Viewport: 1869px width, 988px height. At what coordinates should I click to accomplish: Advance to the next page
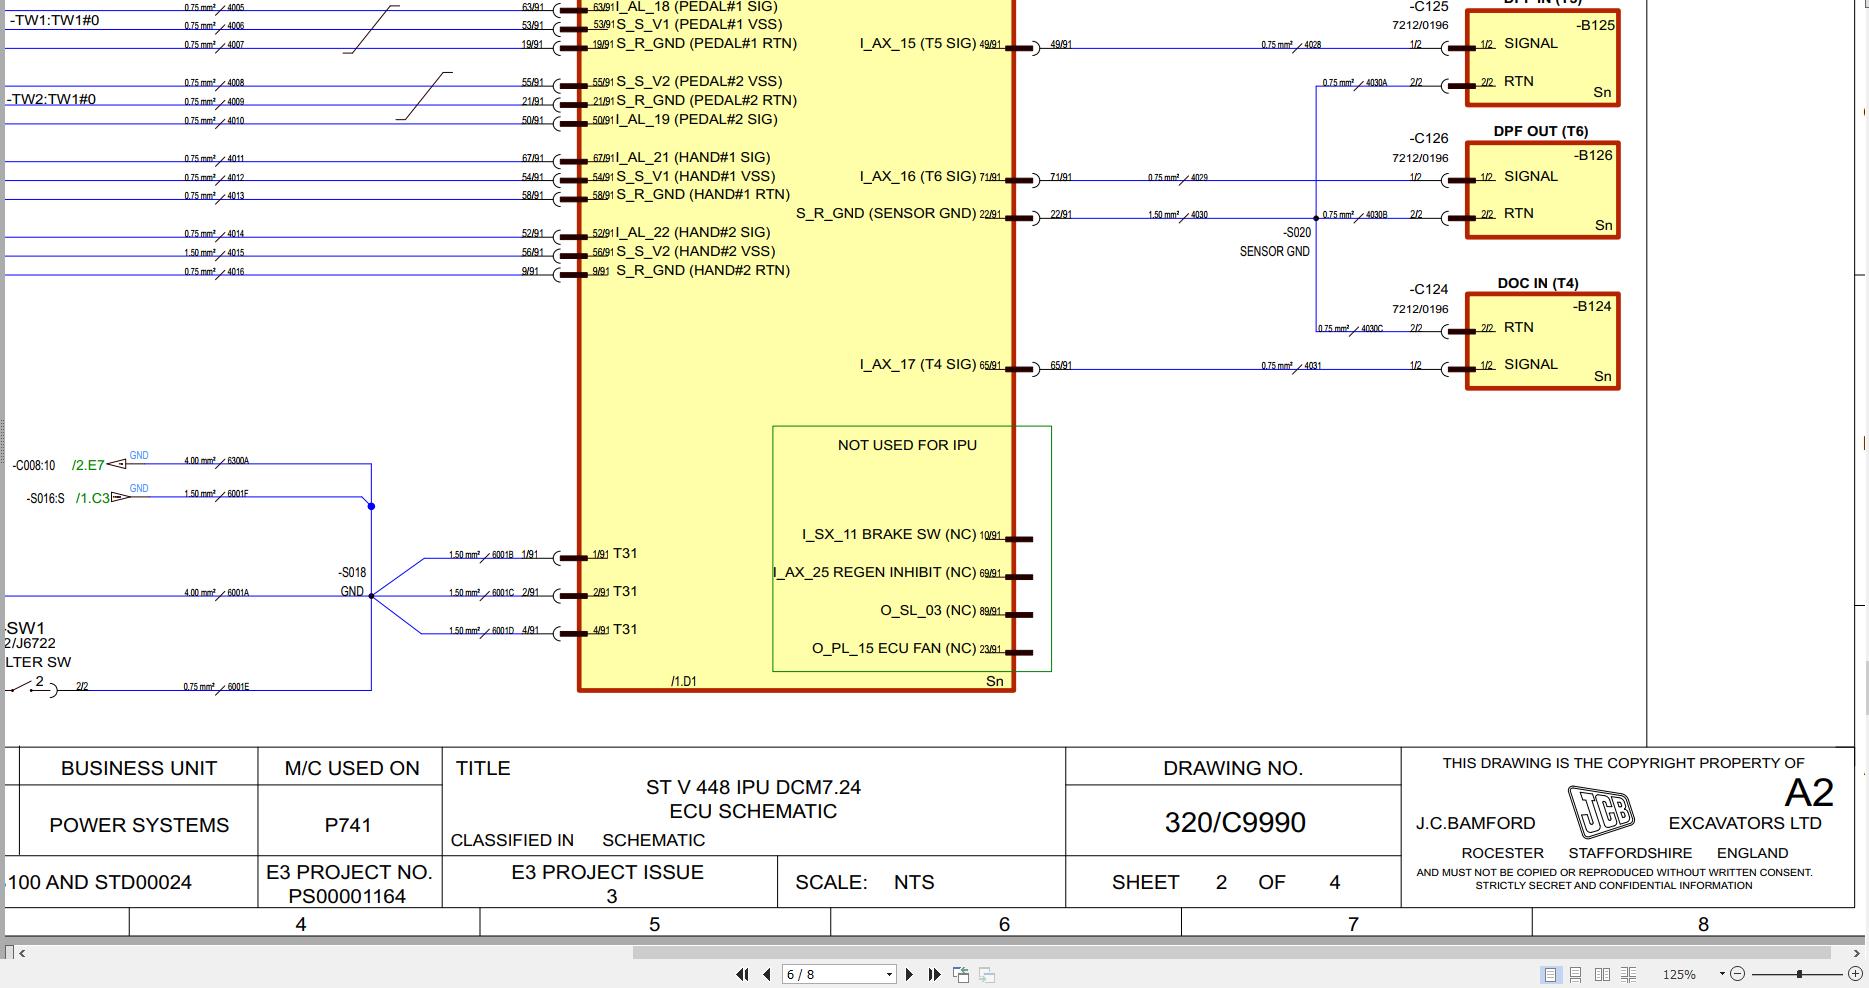[910, 974]
